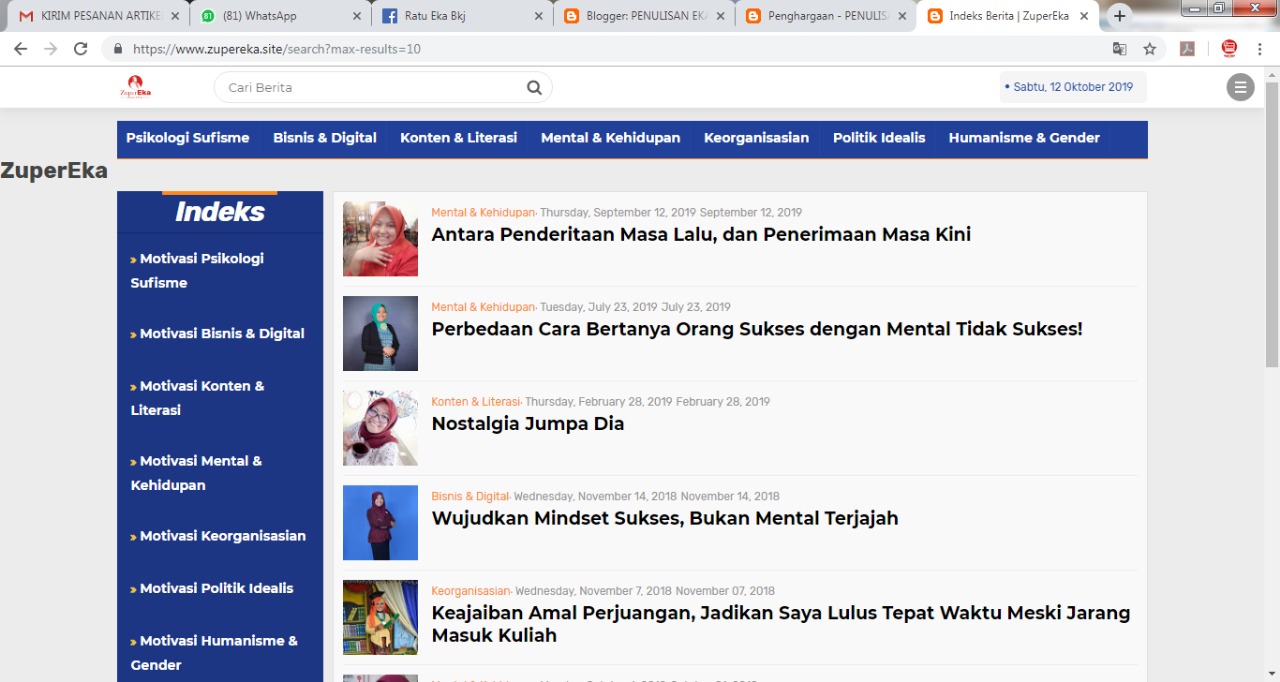Click Konten & Literasi label on Nostalgia article
The image size is (1280, 682).
(x=476, y=402)
